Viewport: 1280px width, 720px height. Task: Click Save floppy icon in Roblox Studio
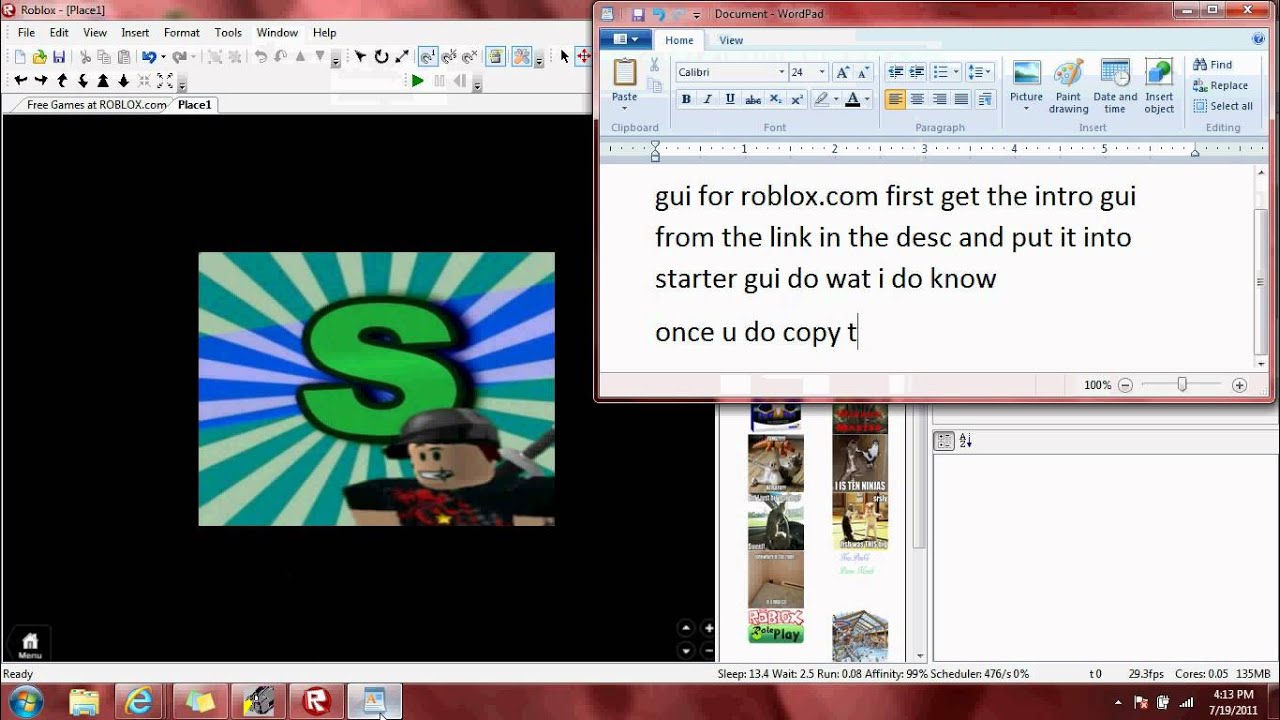[x=59, y=57]
